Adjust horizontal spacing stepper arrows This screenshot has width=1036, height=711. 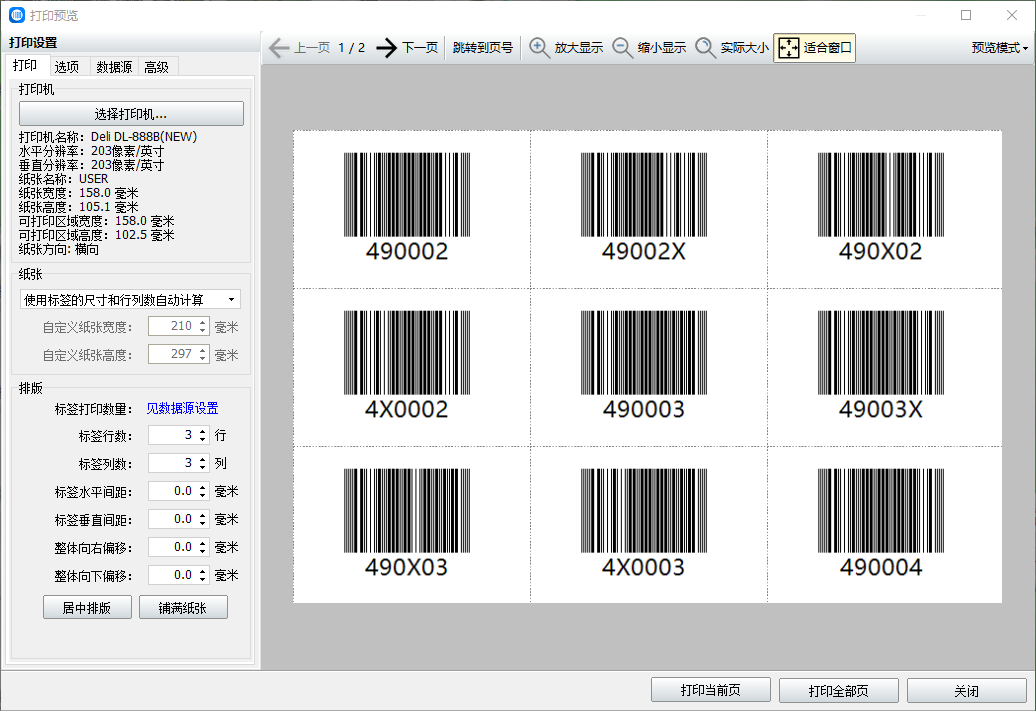(203, 491)
